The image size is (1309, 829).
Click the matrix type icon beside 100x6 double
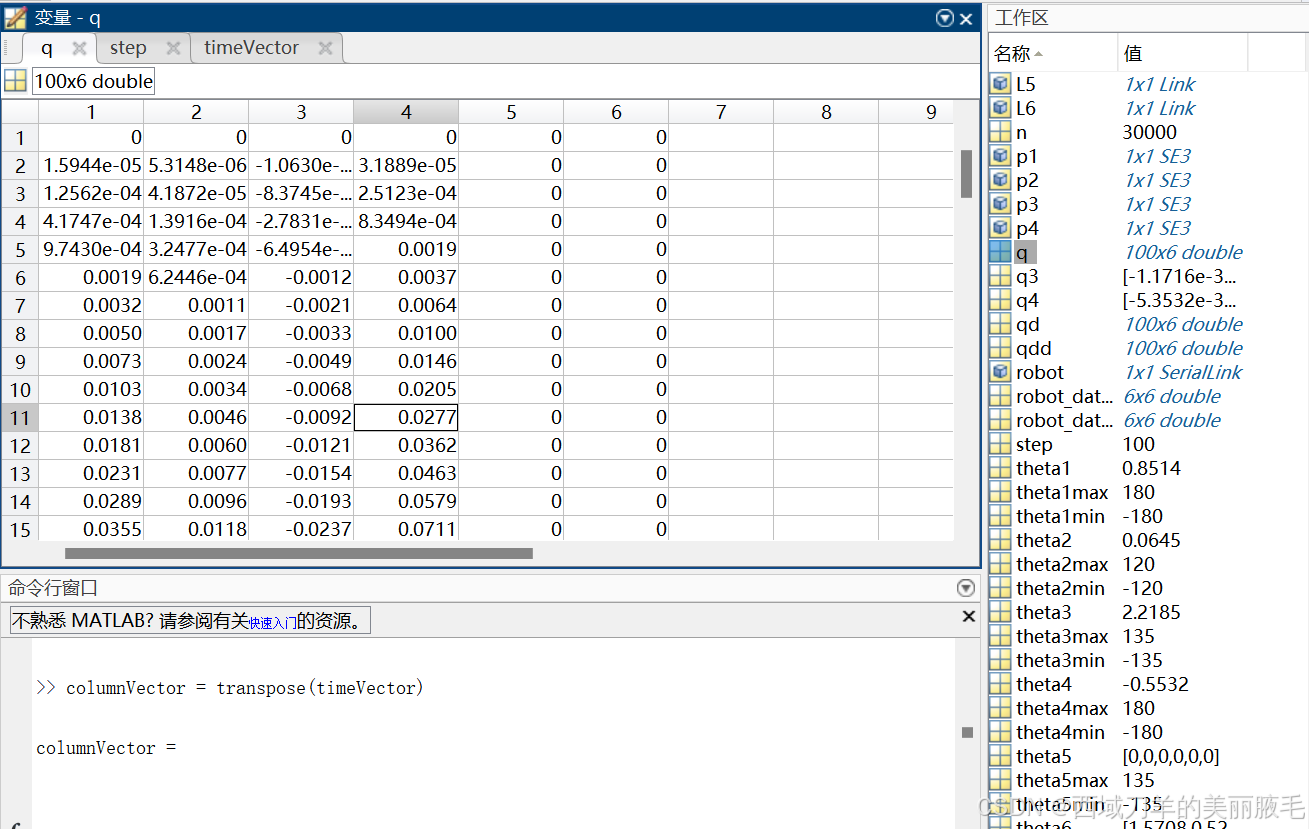click(x=15, y=81)
